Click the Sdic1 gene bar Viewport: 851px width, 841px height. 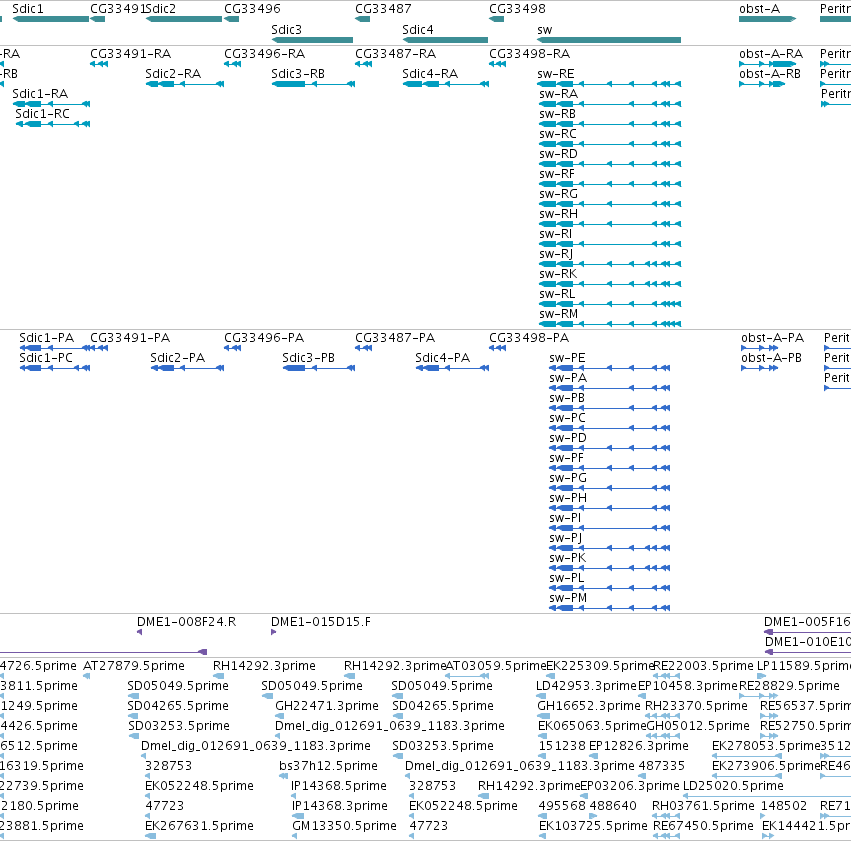(x=51, y=19)
